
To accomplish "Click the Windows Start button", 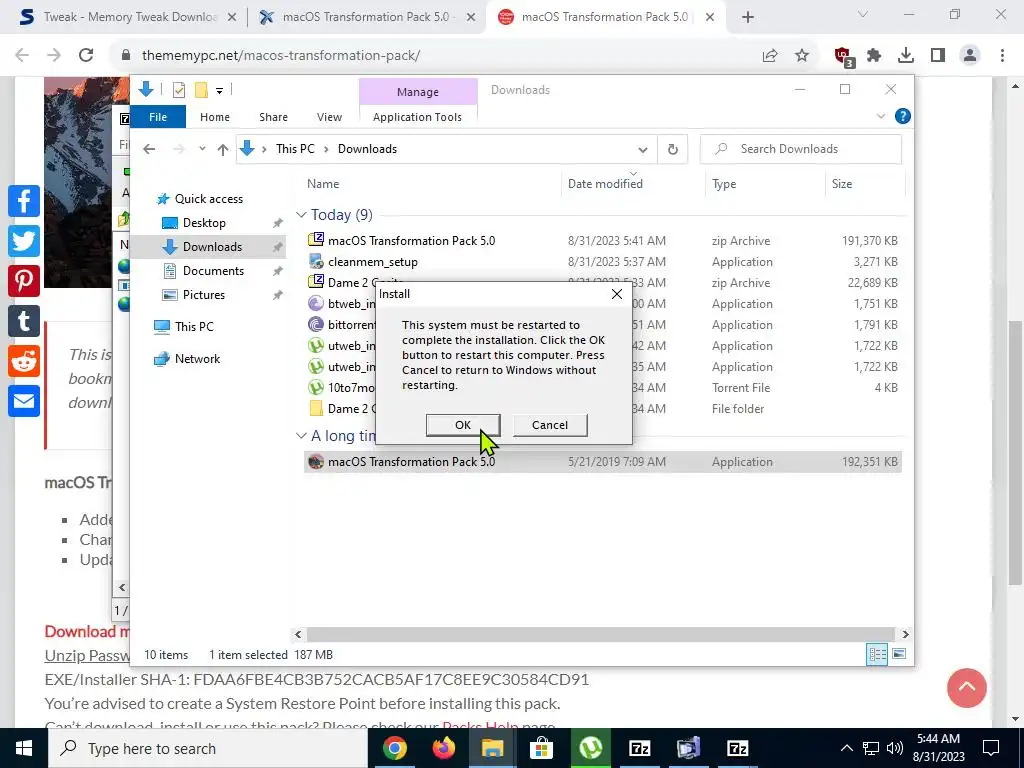I will (24, 748).
